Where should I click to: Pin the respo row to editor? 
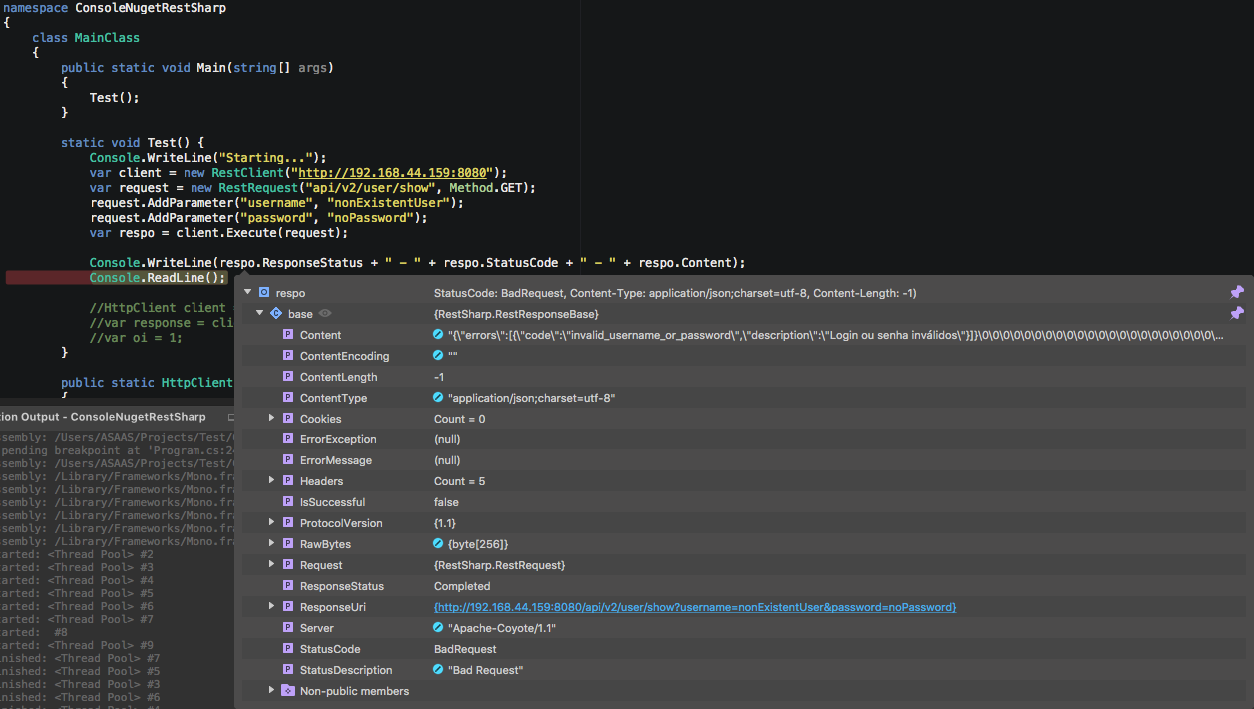(1237, 292)
